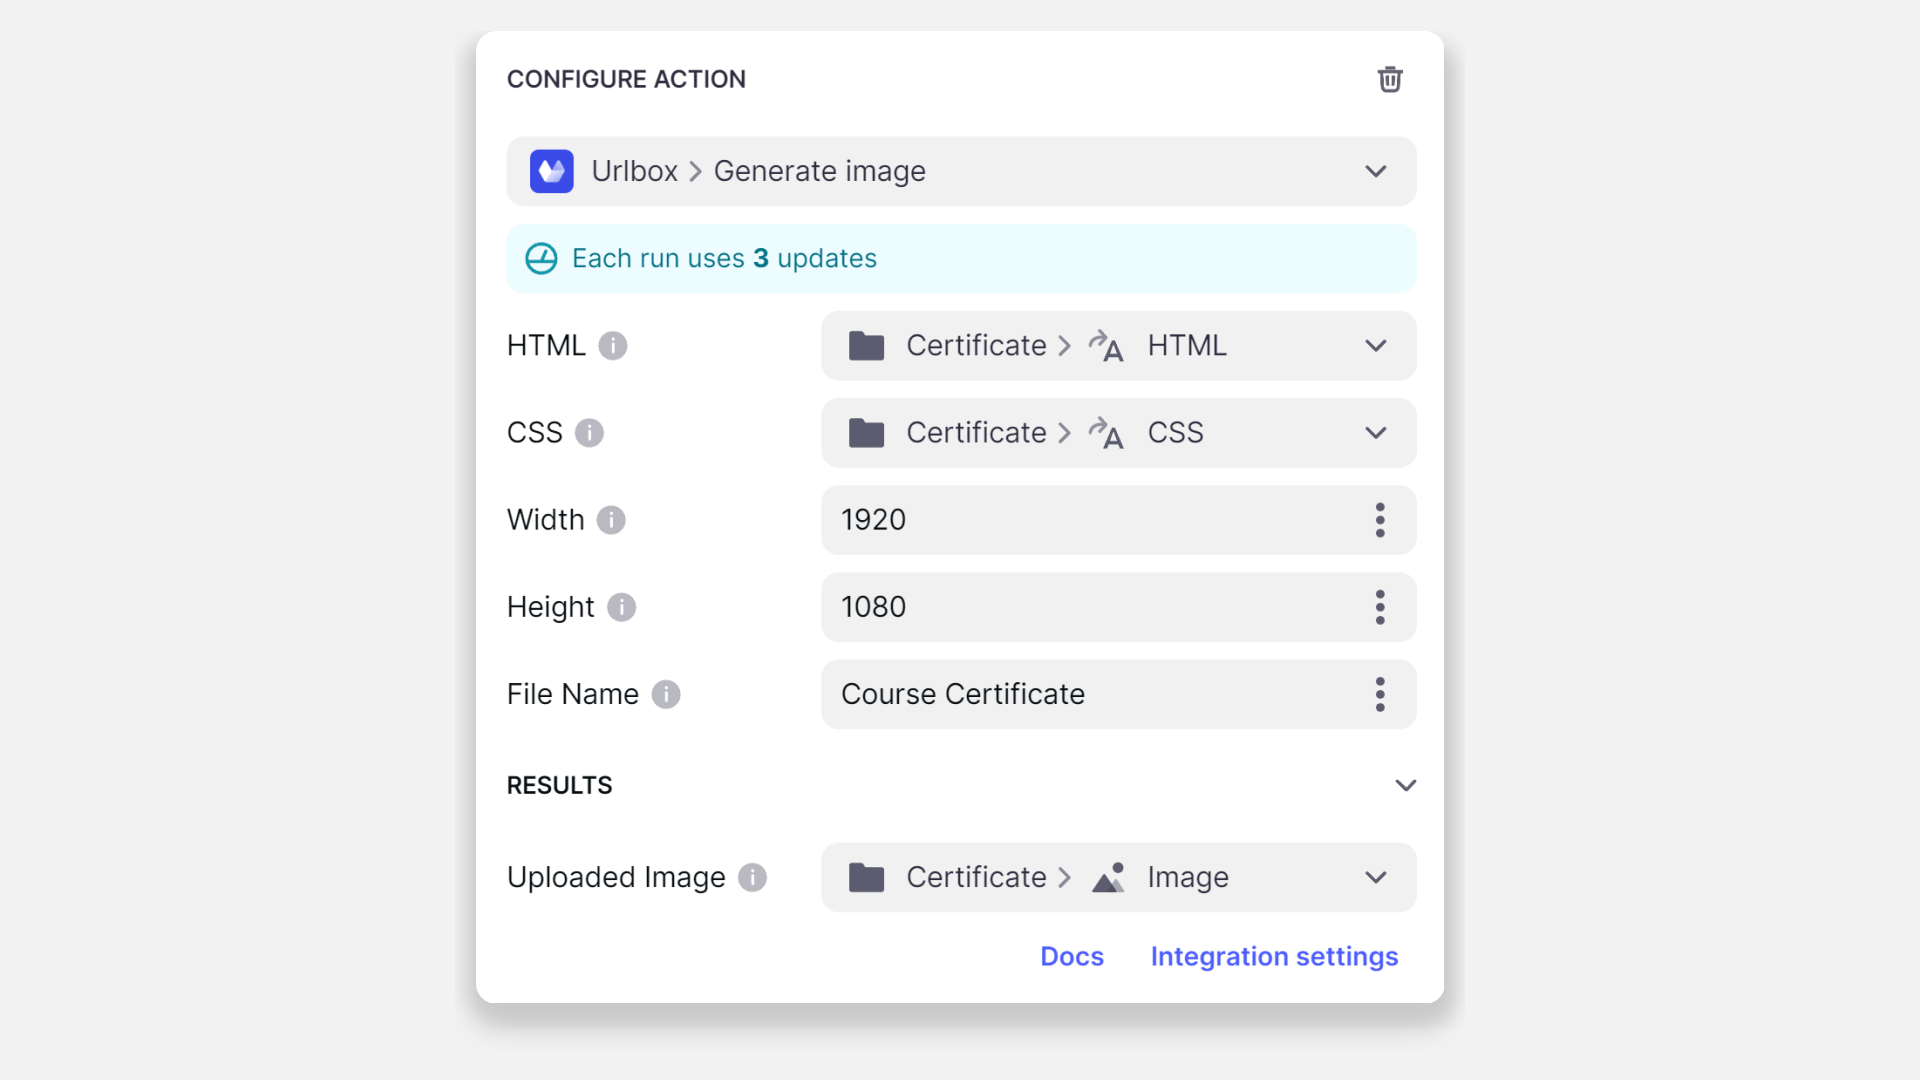Click the info icon beside the HTML label
Image resolution: width=1920 pixels, height=1080 pixels.
613,346
